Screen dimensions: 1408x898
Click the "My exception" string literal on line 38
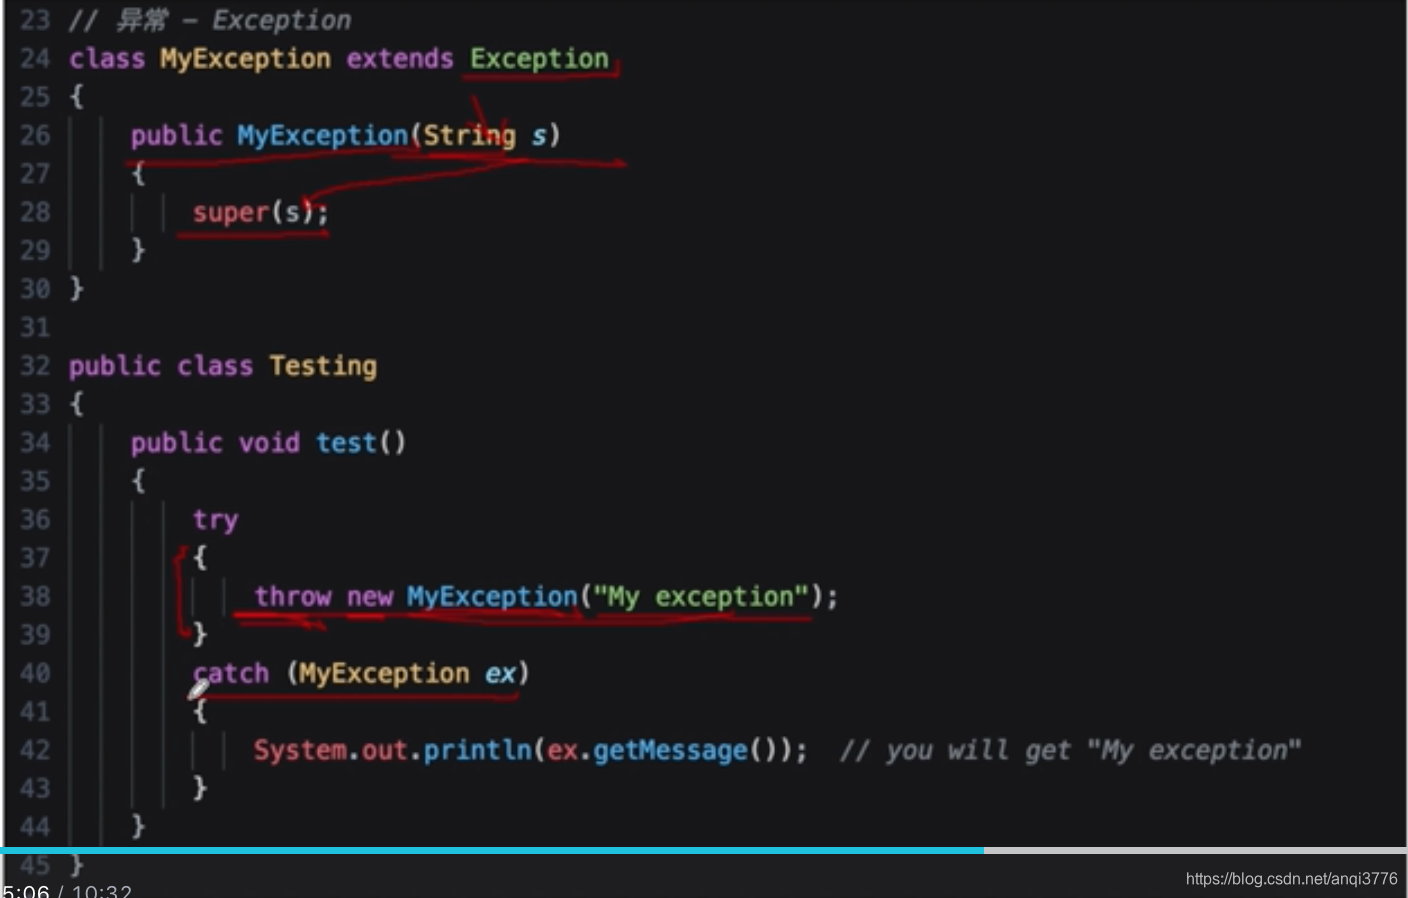[701, 597]
